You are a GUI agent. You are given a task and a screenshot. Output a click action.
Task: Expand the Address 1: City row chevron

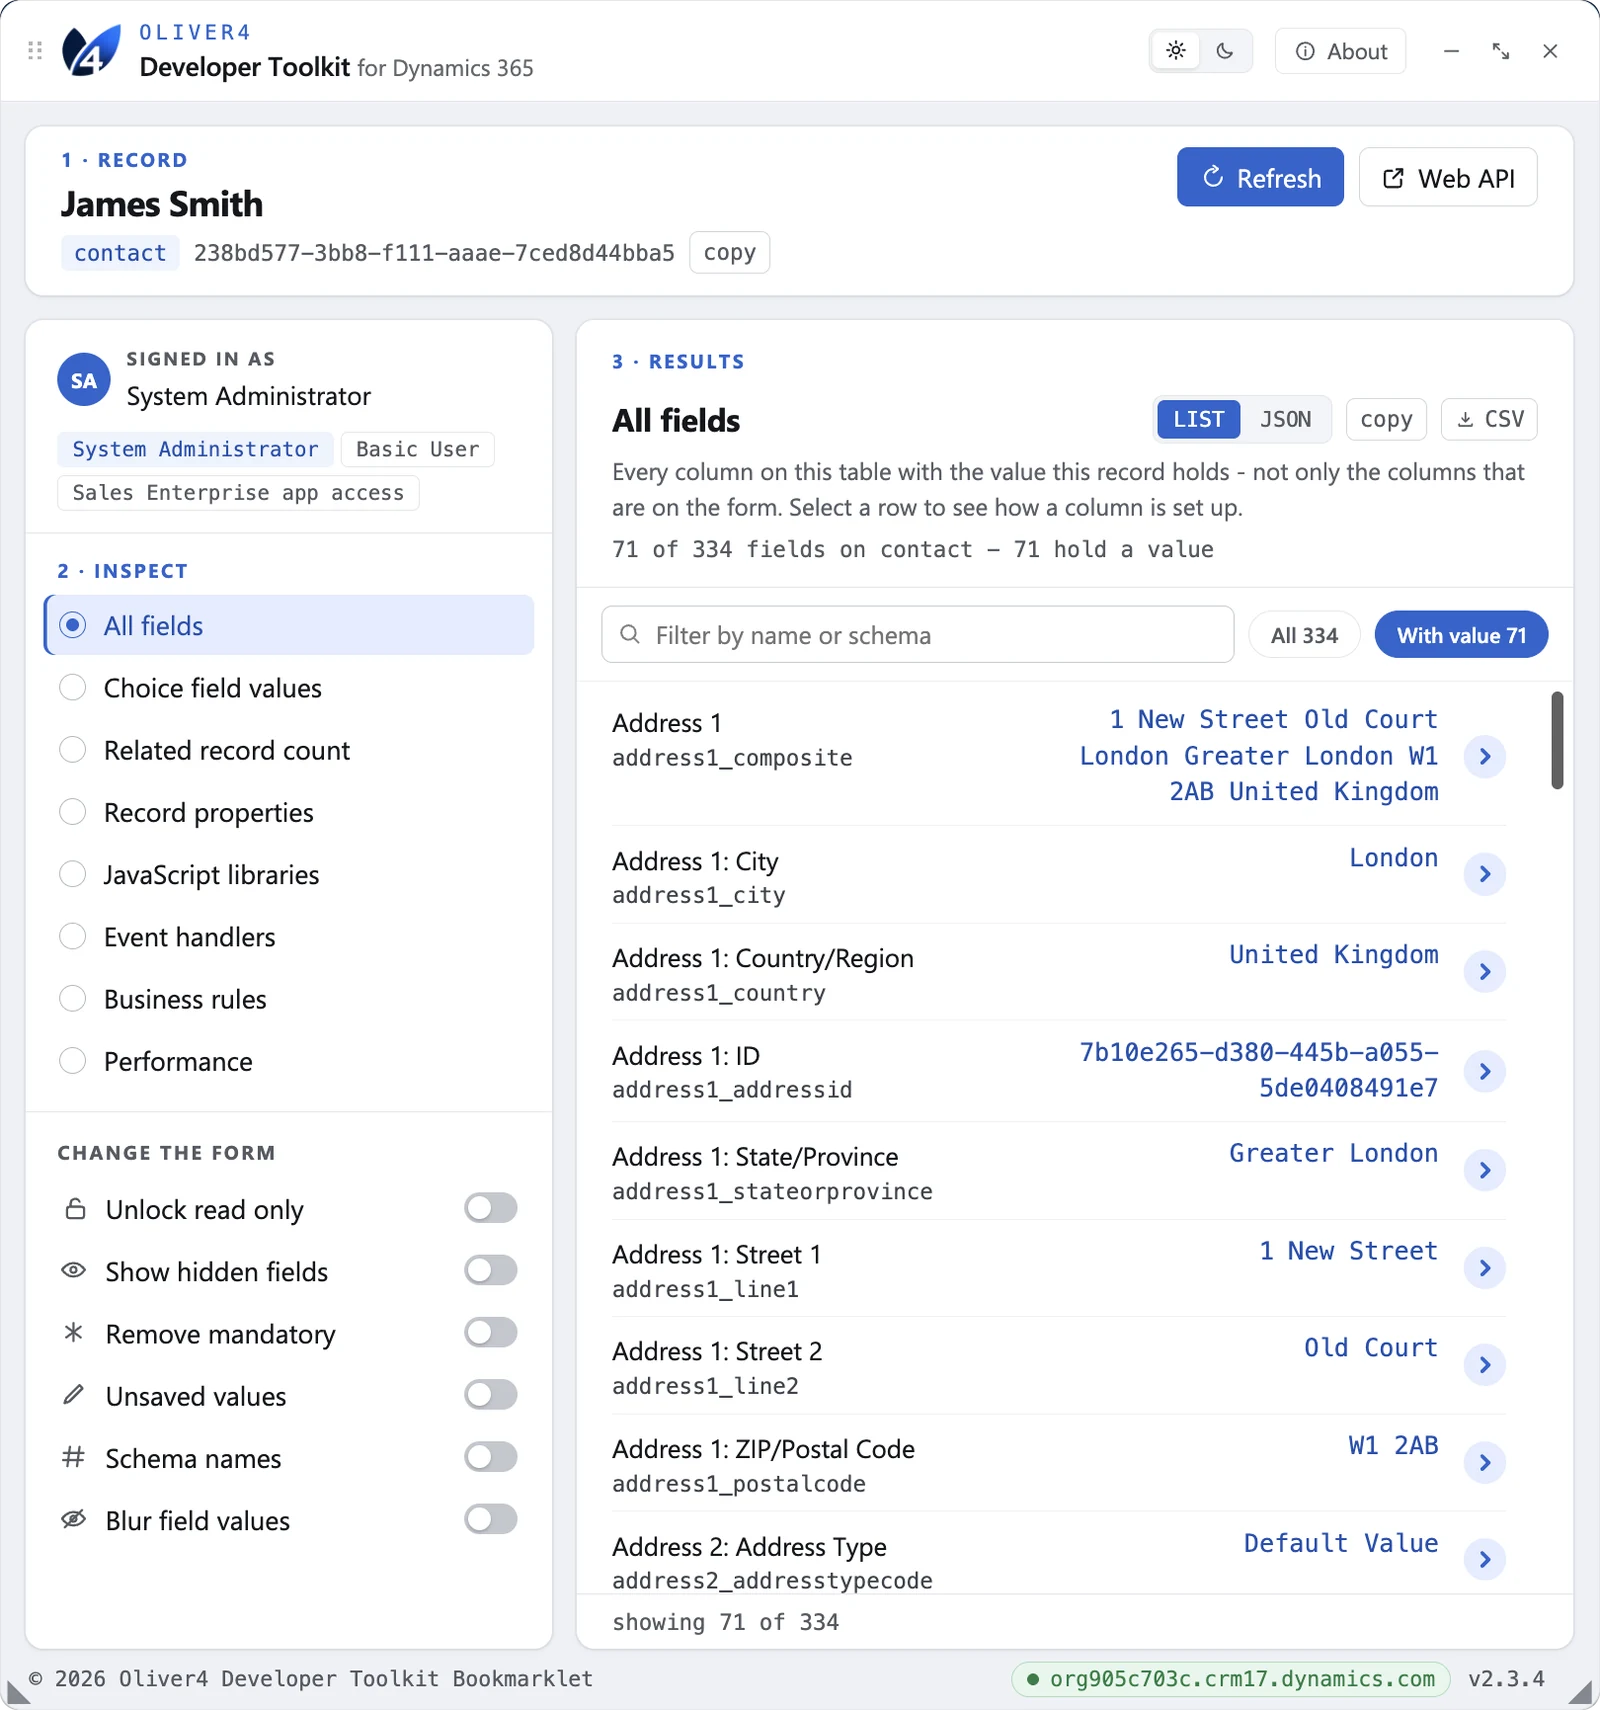coord(1485,874)
